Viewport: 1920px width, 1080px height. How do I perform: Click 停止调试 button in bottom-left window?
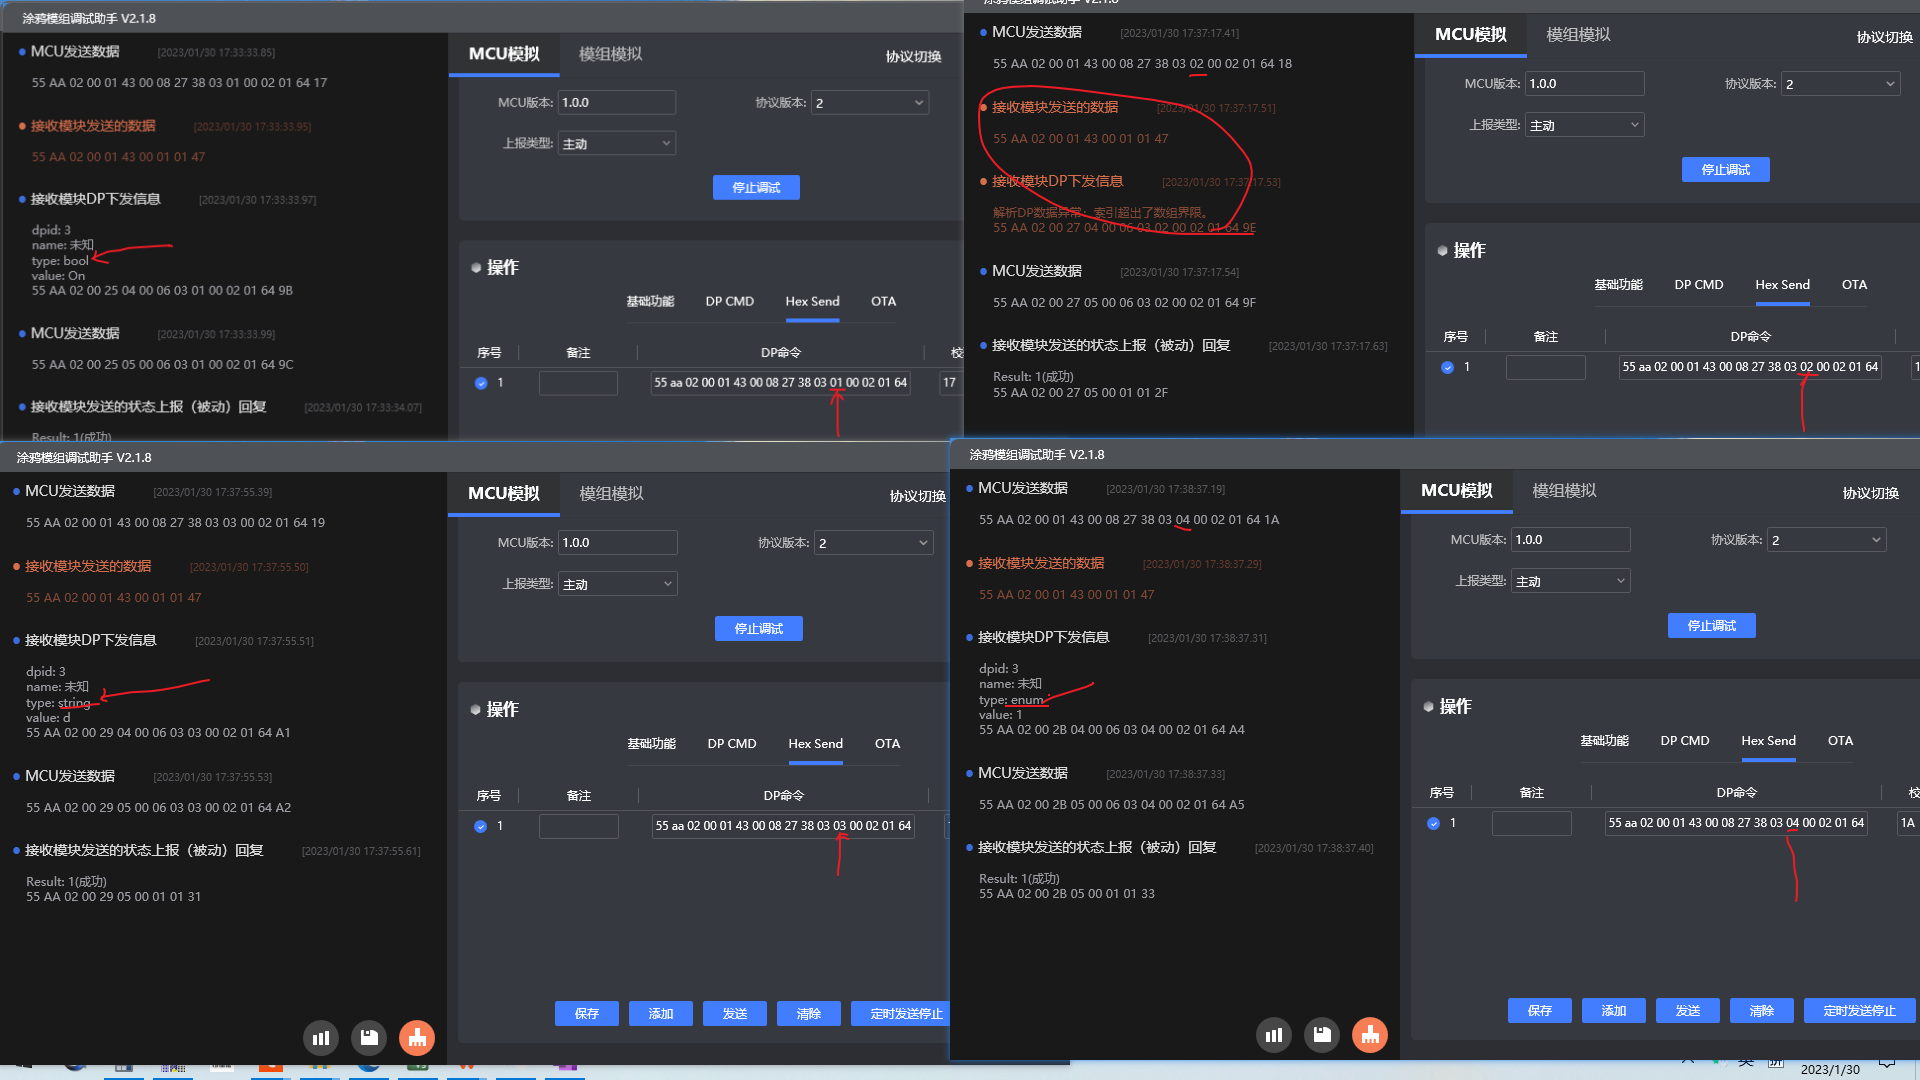758,628
